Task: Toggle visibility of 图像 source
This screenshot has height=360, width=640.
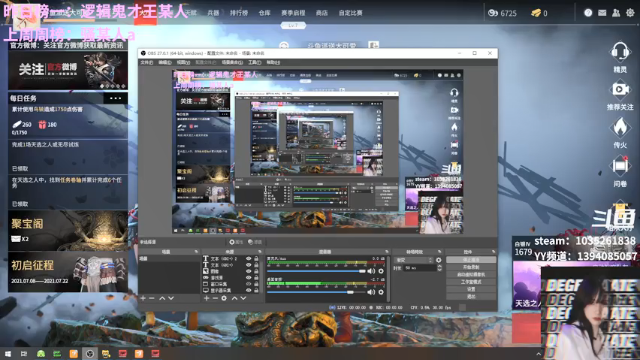Action: pos(248,271)
